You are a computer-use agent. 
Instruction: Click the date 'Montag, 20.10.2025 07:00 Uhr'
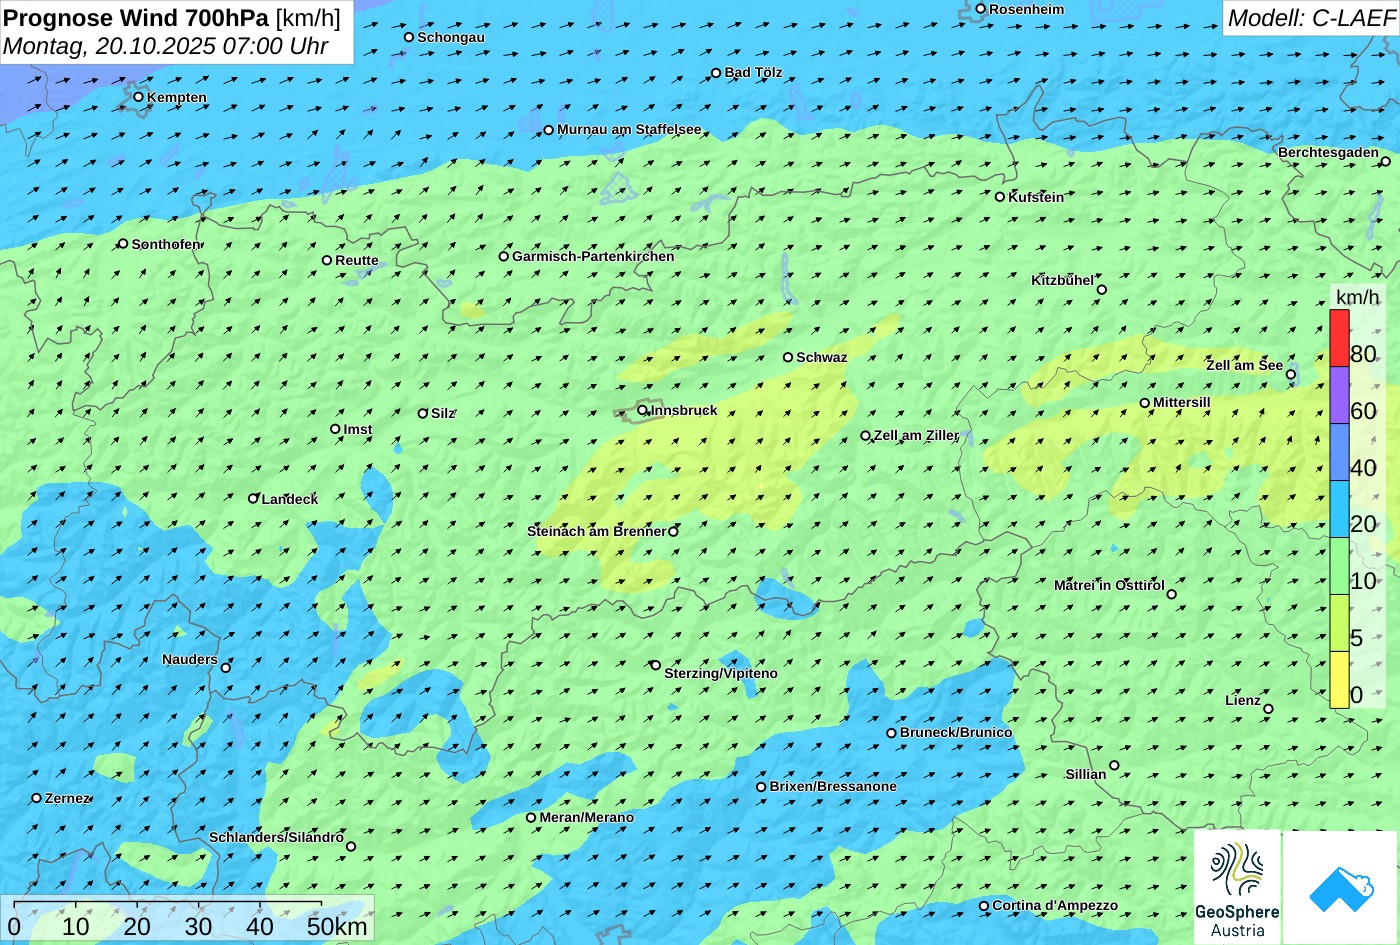166,46
